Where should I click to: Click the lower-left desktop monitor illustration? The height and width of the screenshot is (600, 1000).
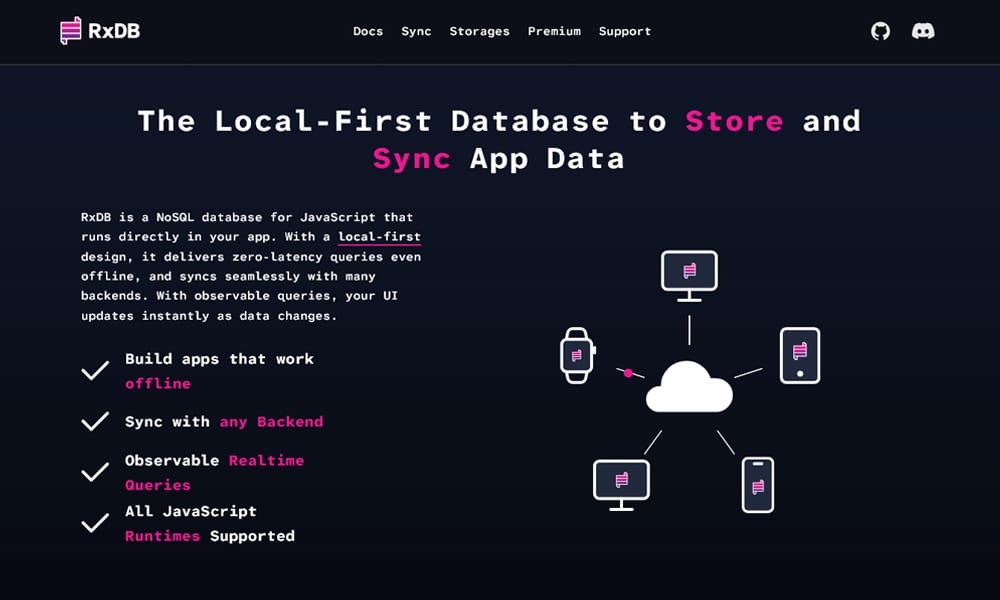coord(622,480)
